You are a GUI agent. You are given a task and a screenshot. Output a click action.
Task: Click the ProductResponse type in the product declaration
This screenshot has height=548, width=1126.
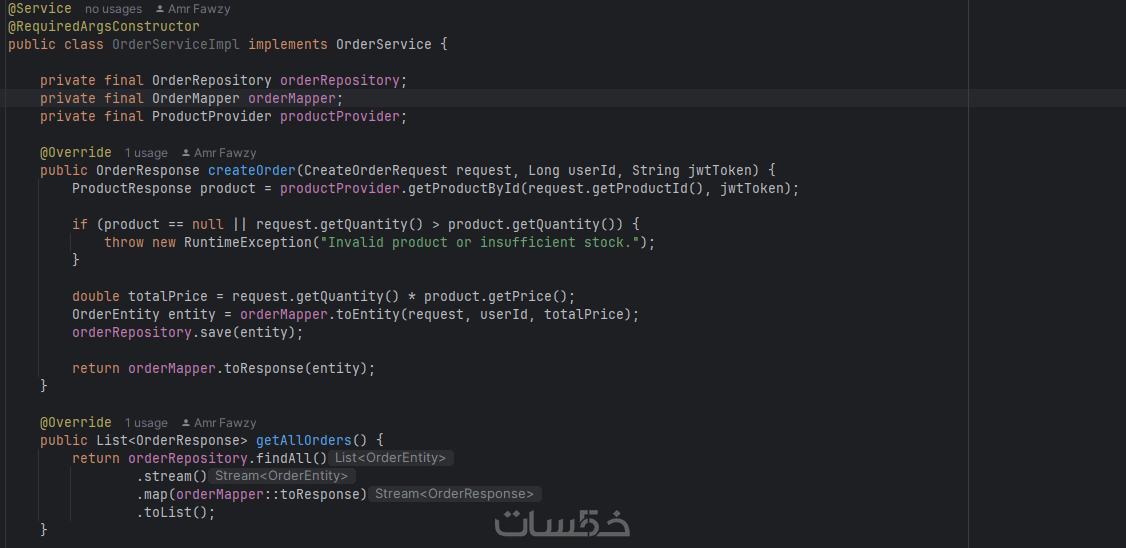tap(131, 188)
